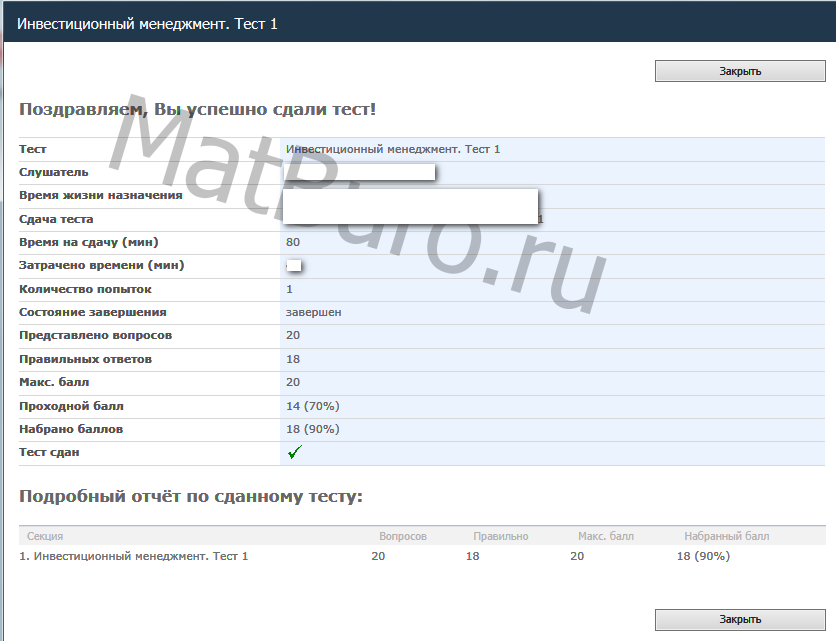Image resolution: width=836 pixels, height=641 pixels.
Task: Click the Секция column header
Action: (x=45, y=536)
